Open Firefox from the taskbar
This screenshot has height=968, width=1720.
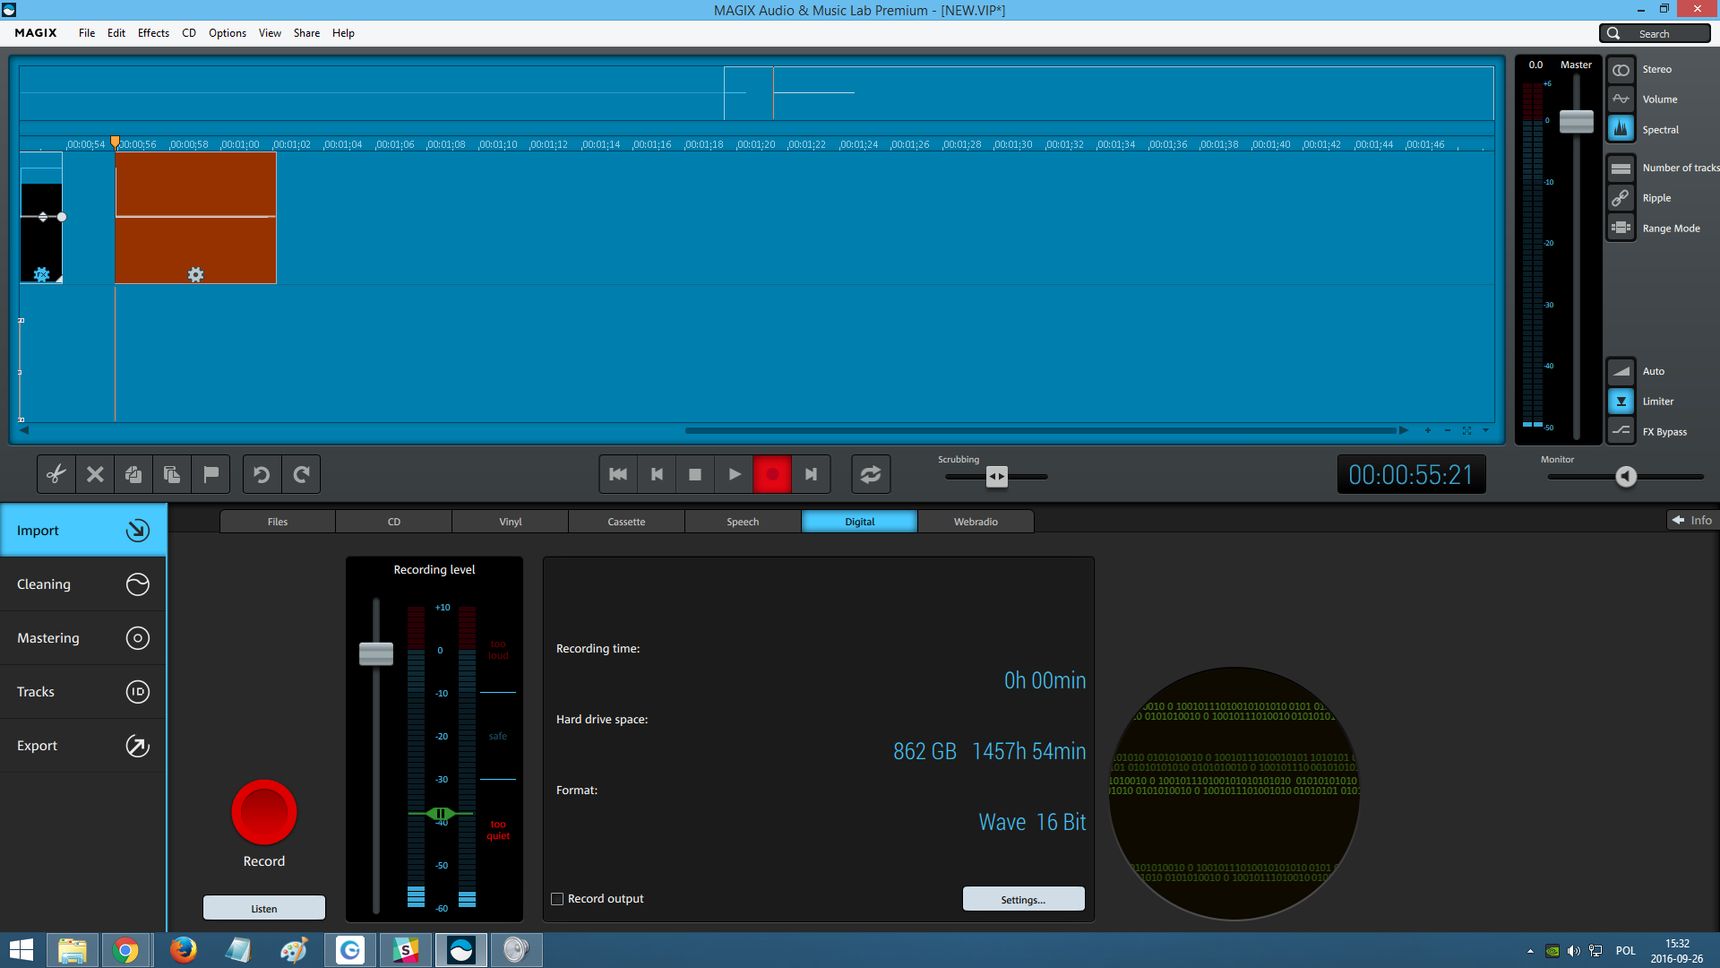point(183,949)
